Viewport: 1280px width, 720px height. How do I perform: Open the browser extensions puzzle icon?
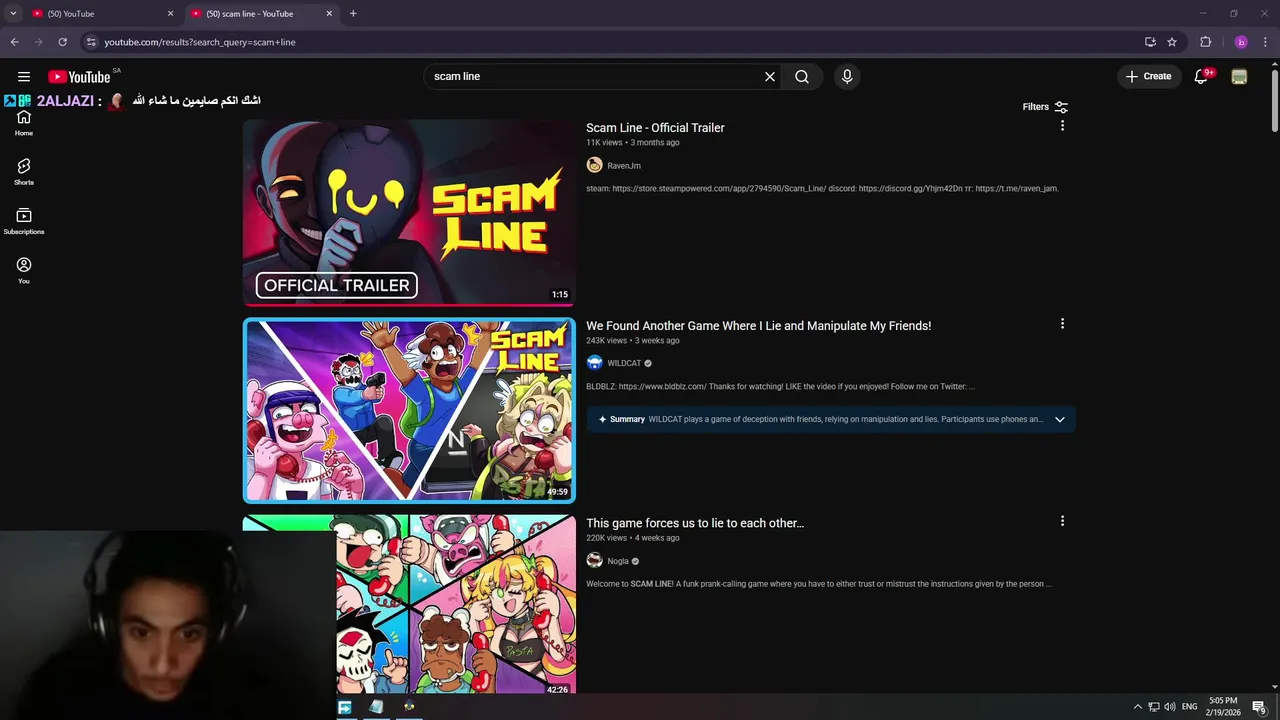[x=1206, y=42]
